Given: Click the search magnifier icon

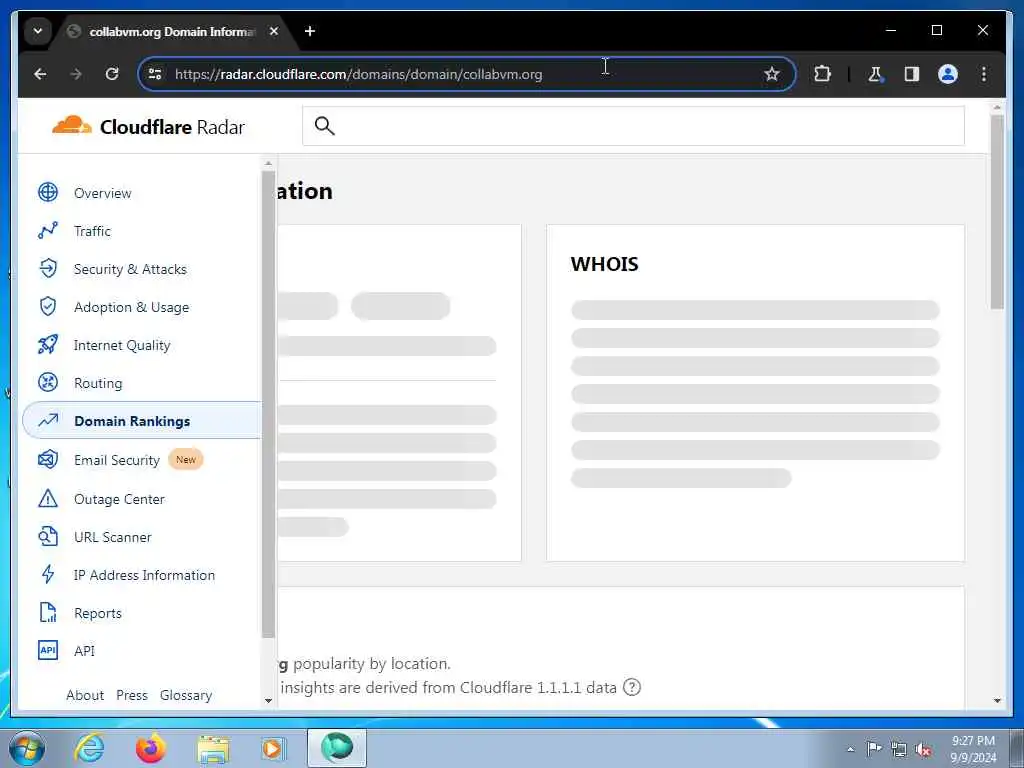Looking at the screenshot, I should pos(325,125).
